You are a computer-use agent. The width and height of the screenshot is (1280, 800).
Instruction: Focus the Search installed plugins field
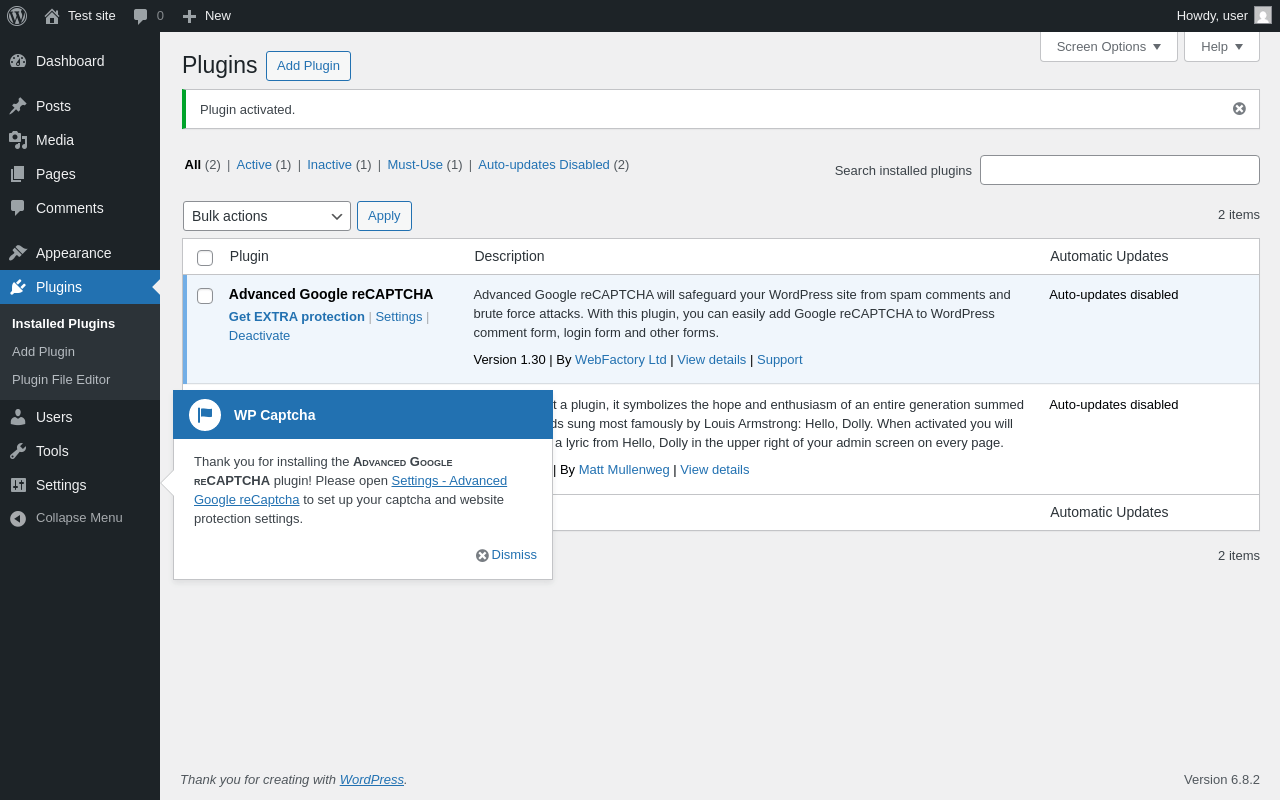tap(1119, 170)
